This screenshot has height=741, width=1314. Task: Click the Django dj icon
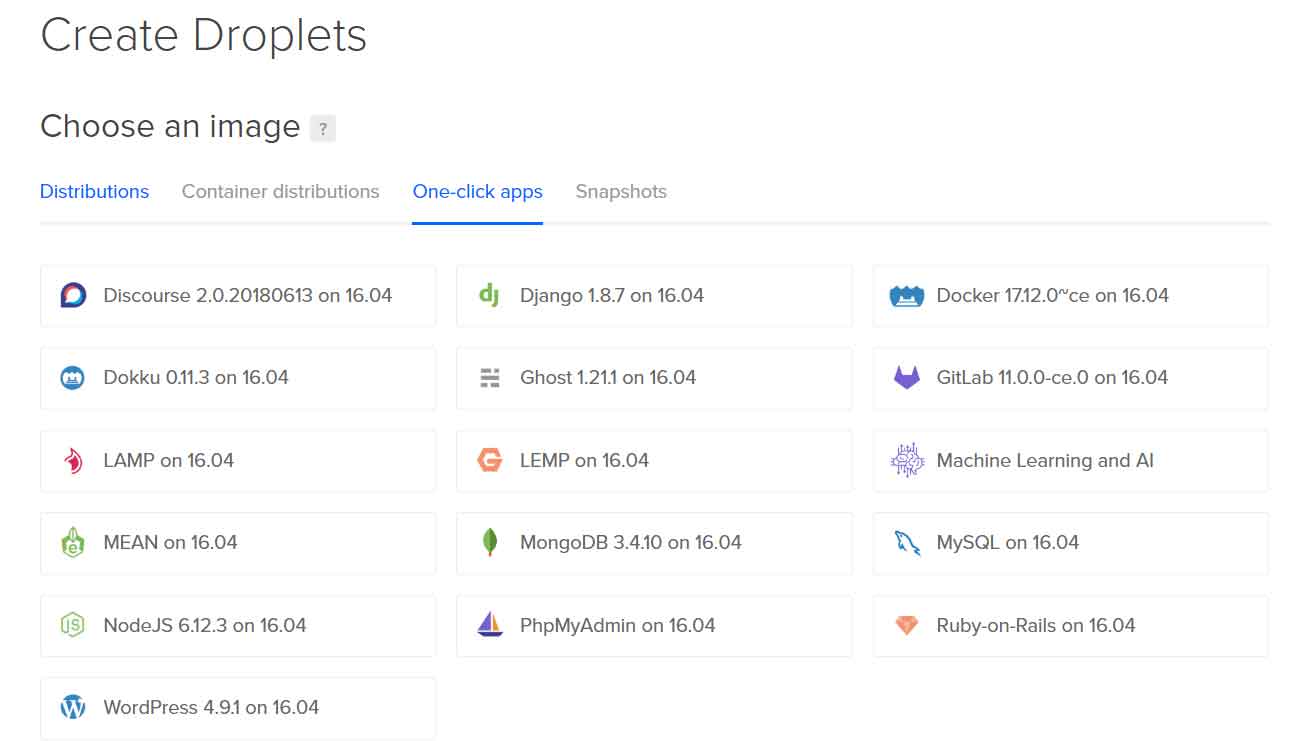point(489,295)
